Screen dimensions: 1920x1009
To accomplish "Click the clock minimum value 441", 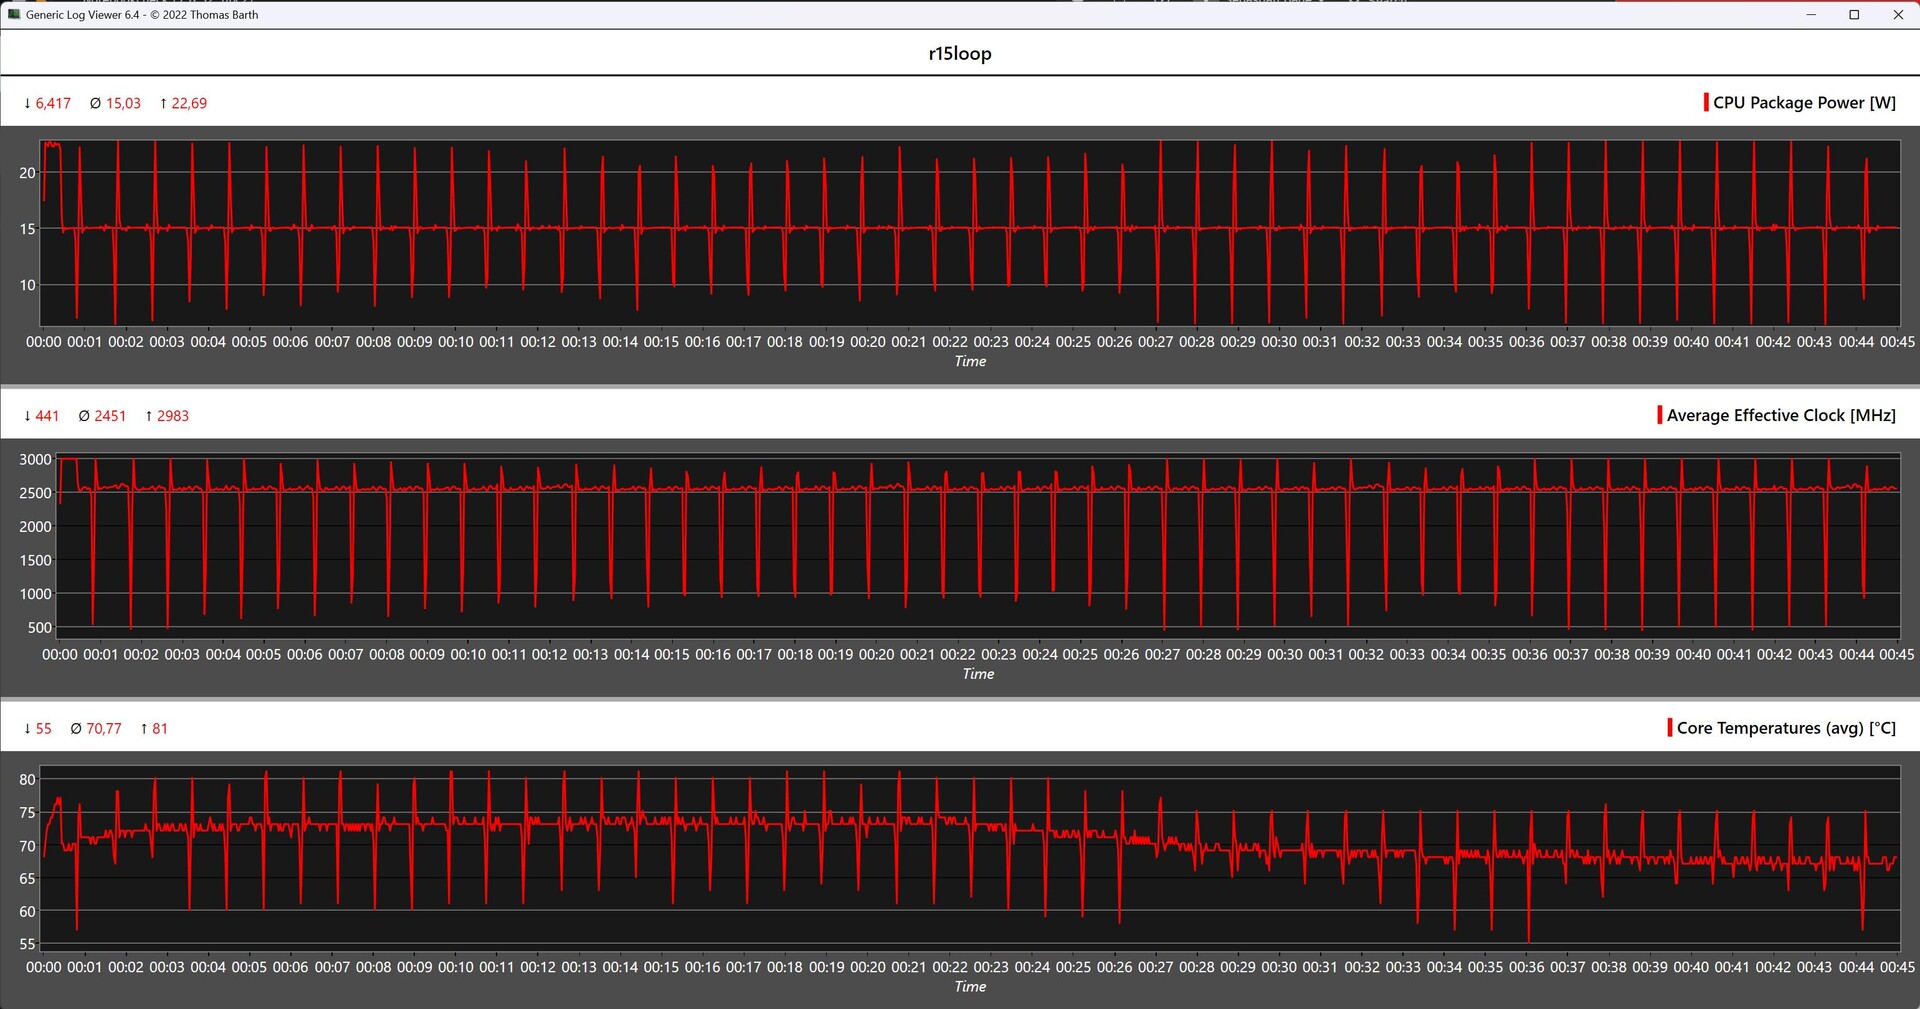I will point(47,416).
